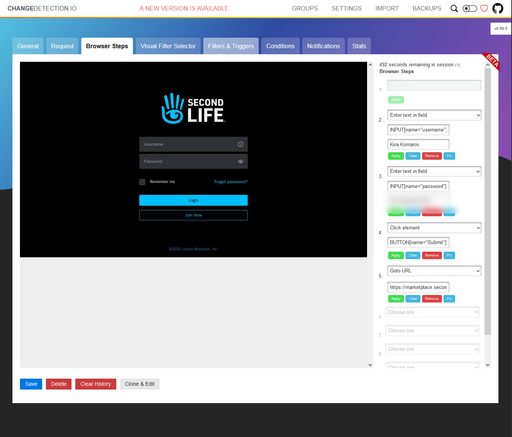Click the down arrow of steps list scrollbar
The height and width of the screenshot is (437, 512).
click(488, 365)
